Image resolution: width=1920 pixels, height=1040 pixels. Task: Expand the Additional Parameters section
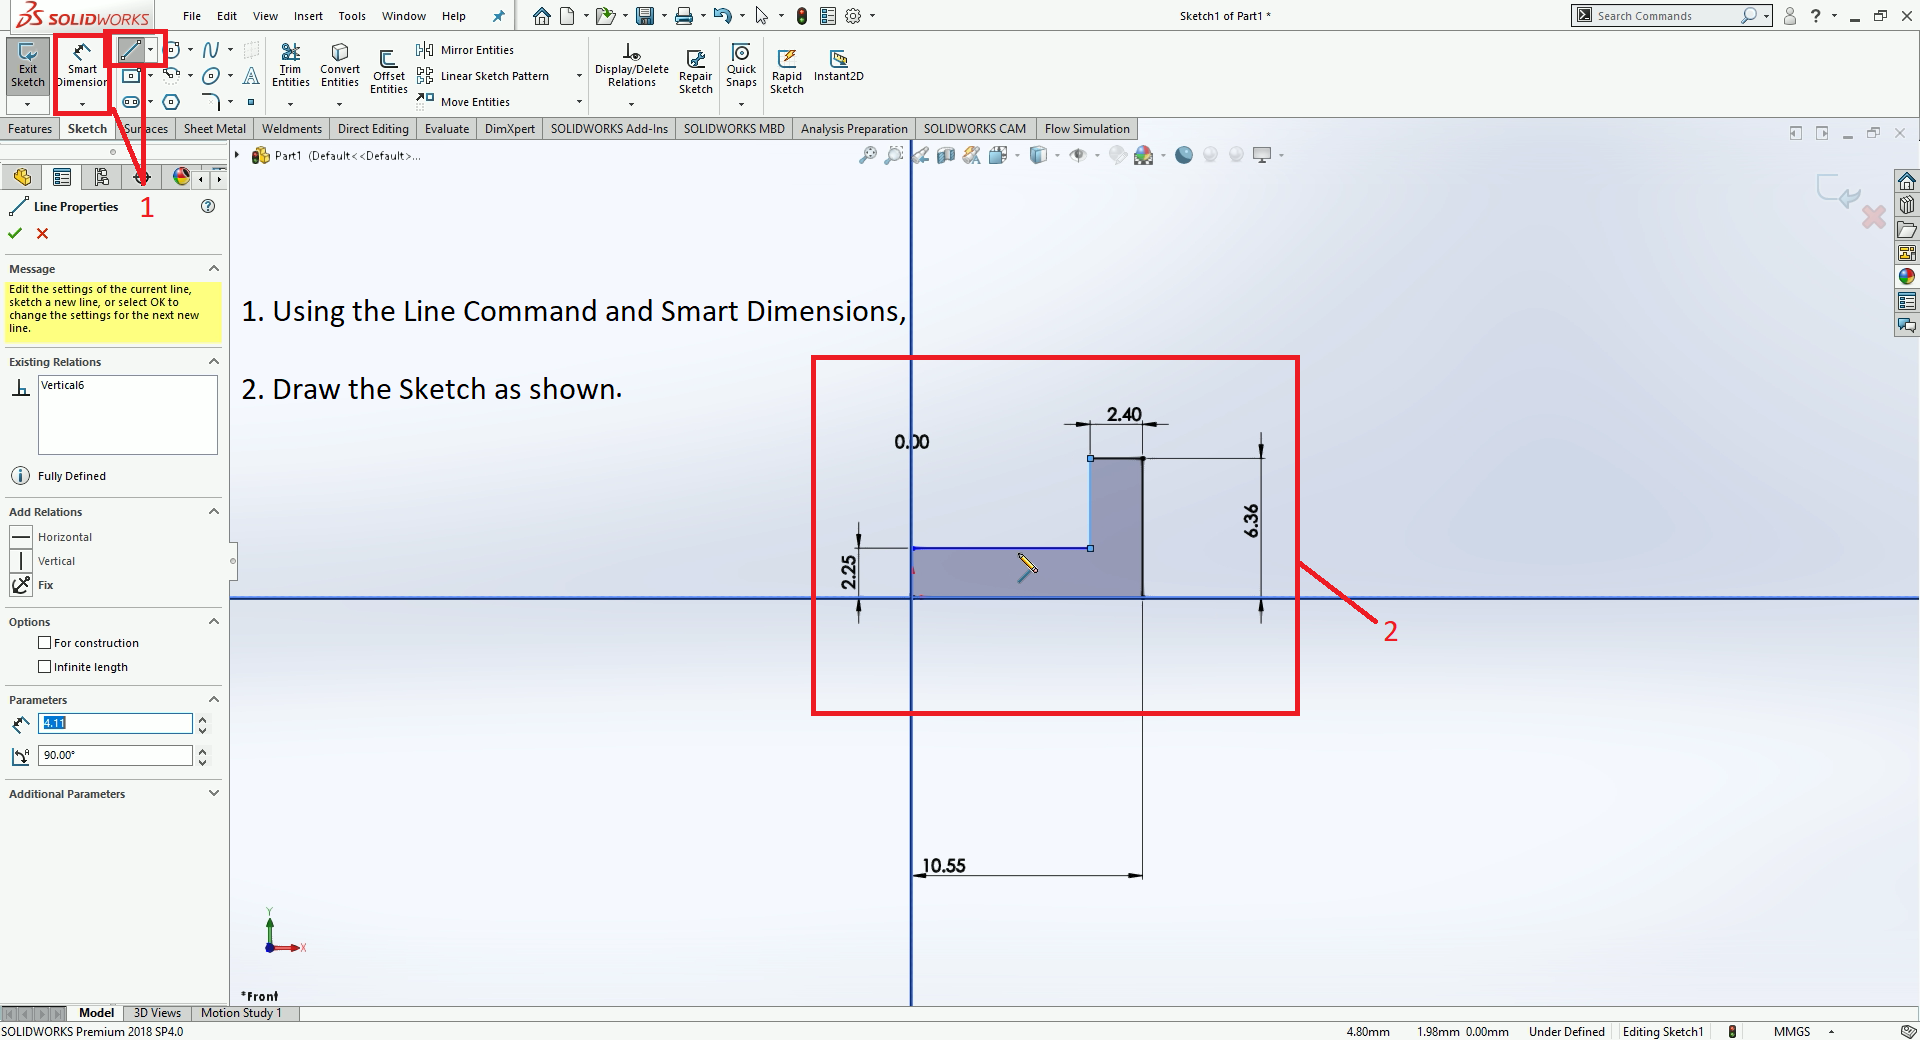click(213, 793)
